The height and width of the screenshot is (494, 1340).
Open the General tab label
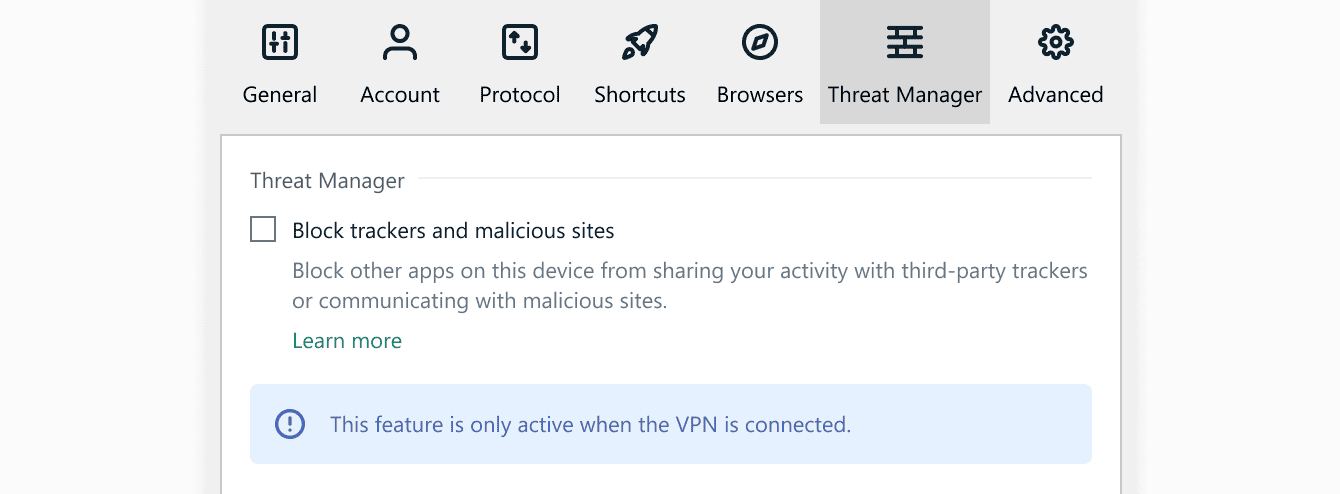280,95
